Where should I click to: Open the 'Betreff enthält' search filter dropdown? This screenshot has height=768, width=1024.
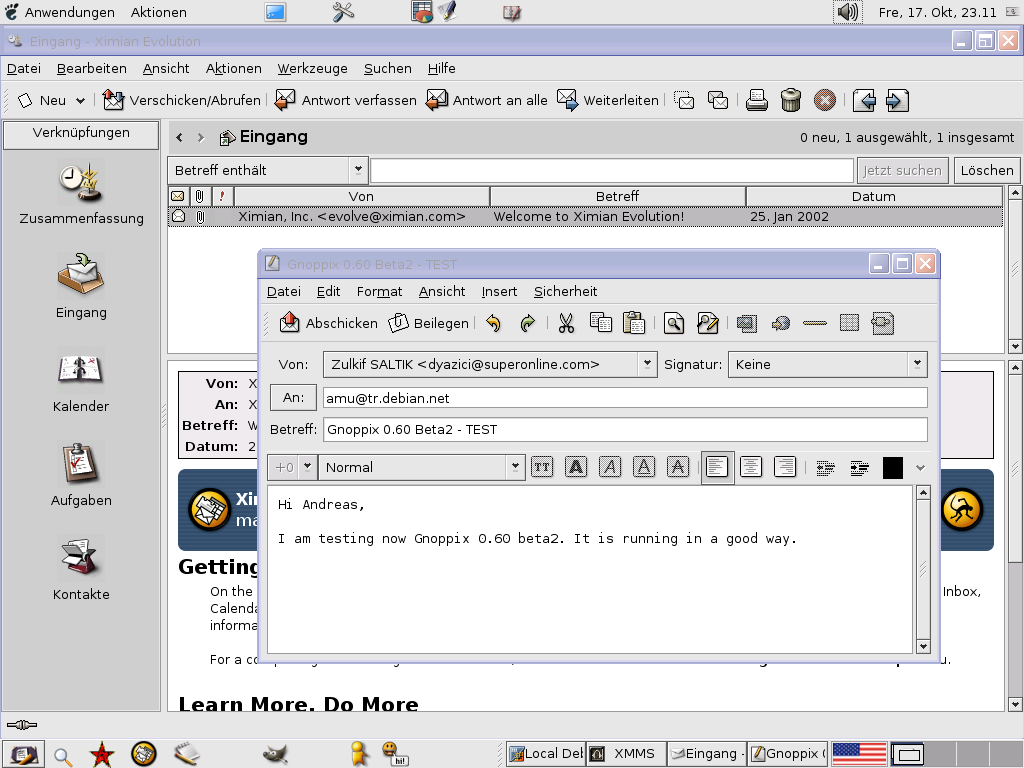pos(268,170)
